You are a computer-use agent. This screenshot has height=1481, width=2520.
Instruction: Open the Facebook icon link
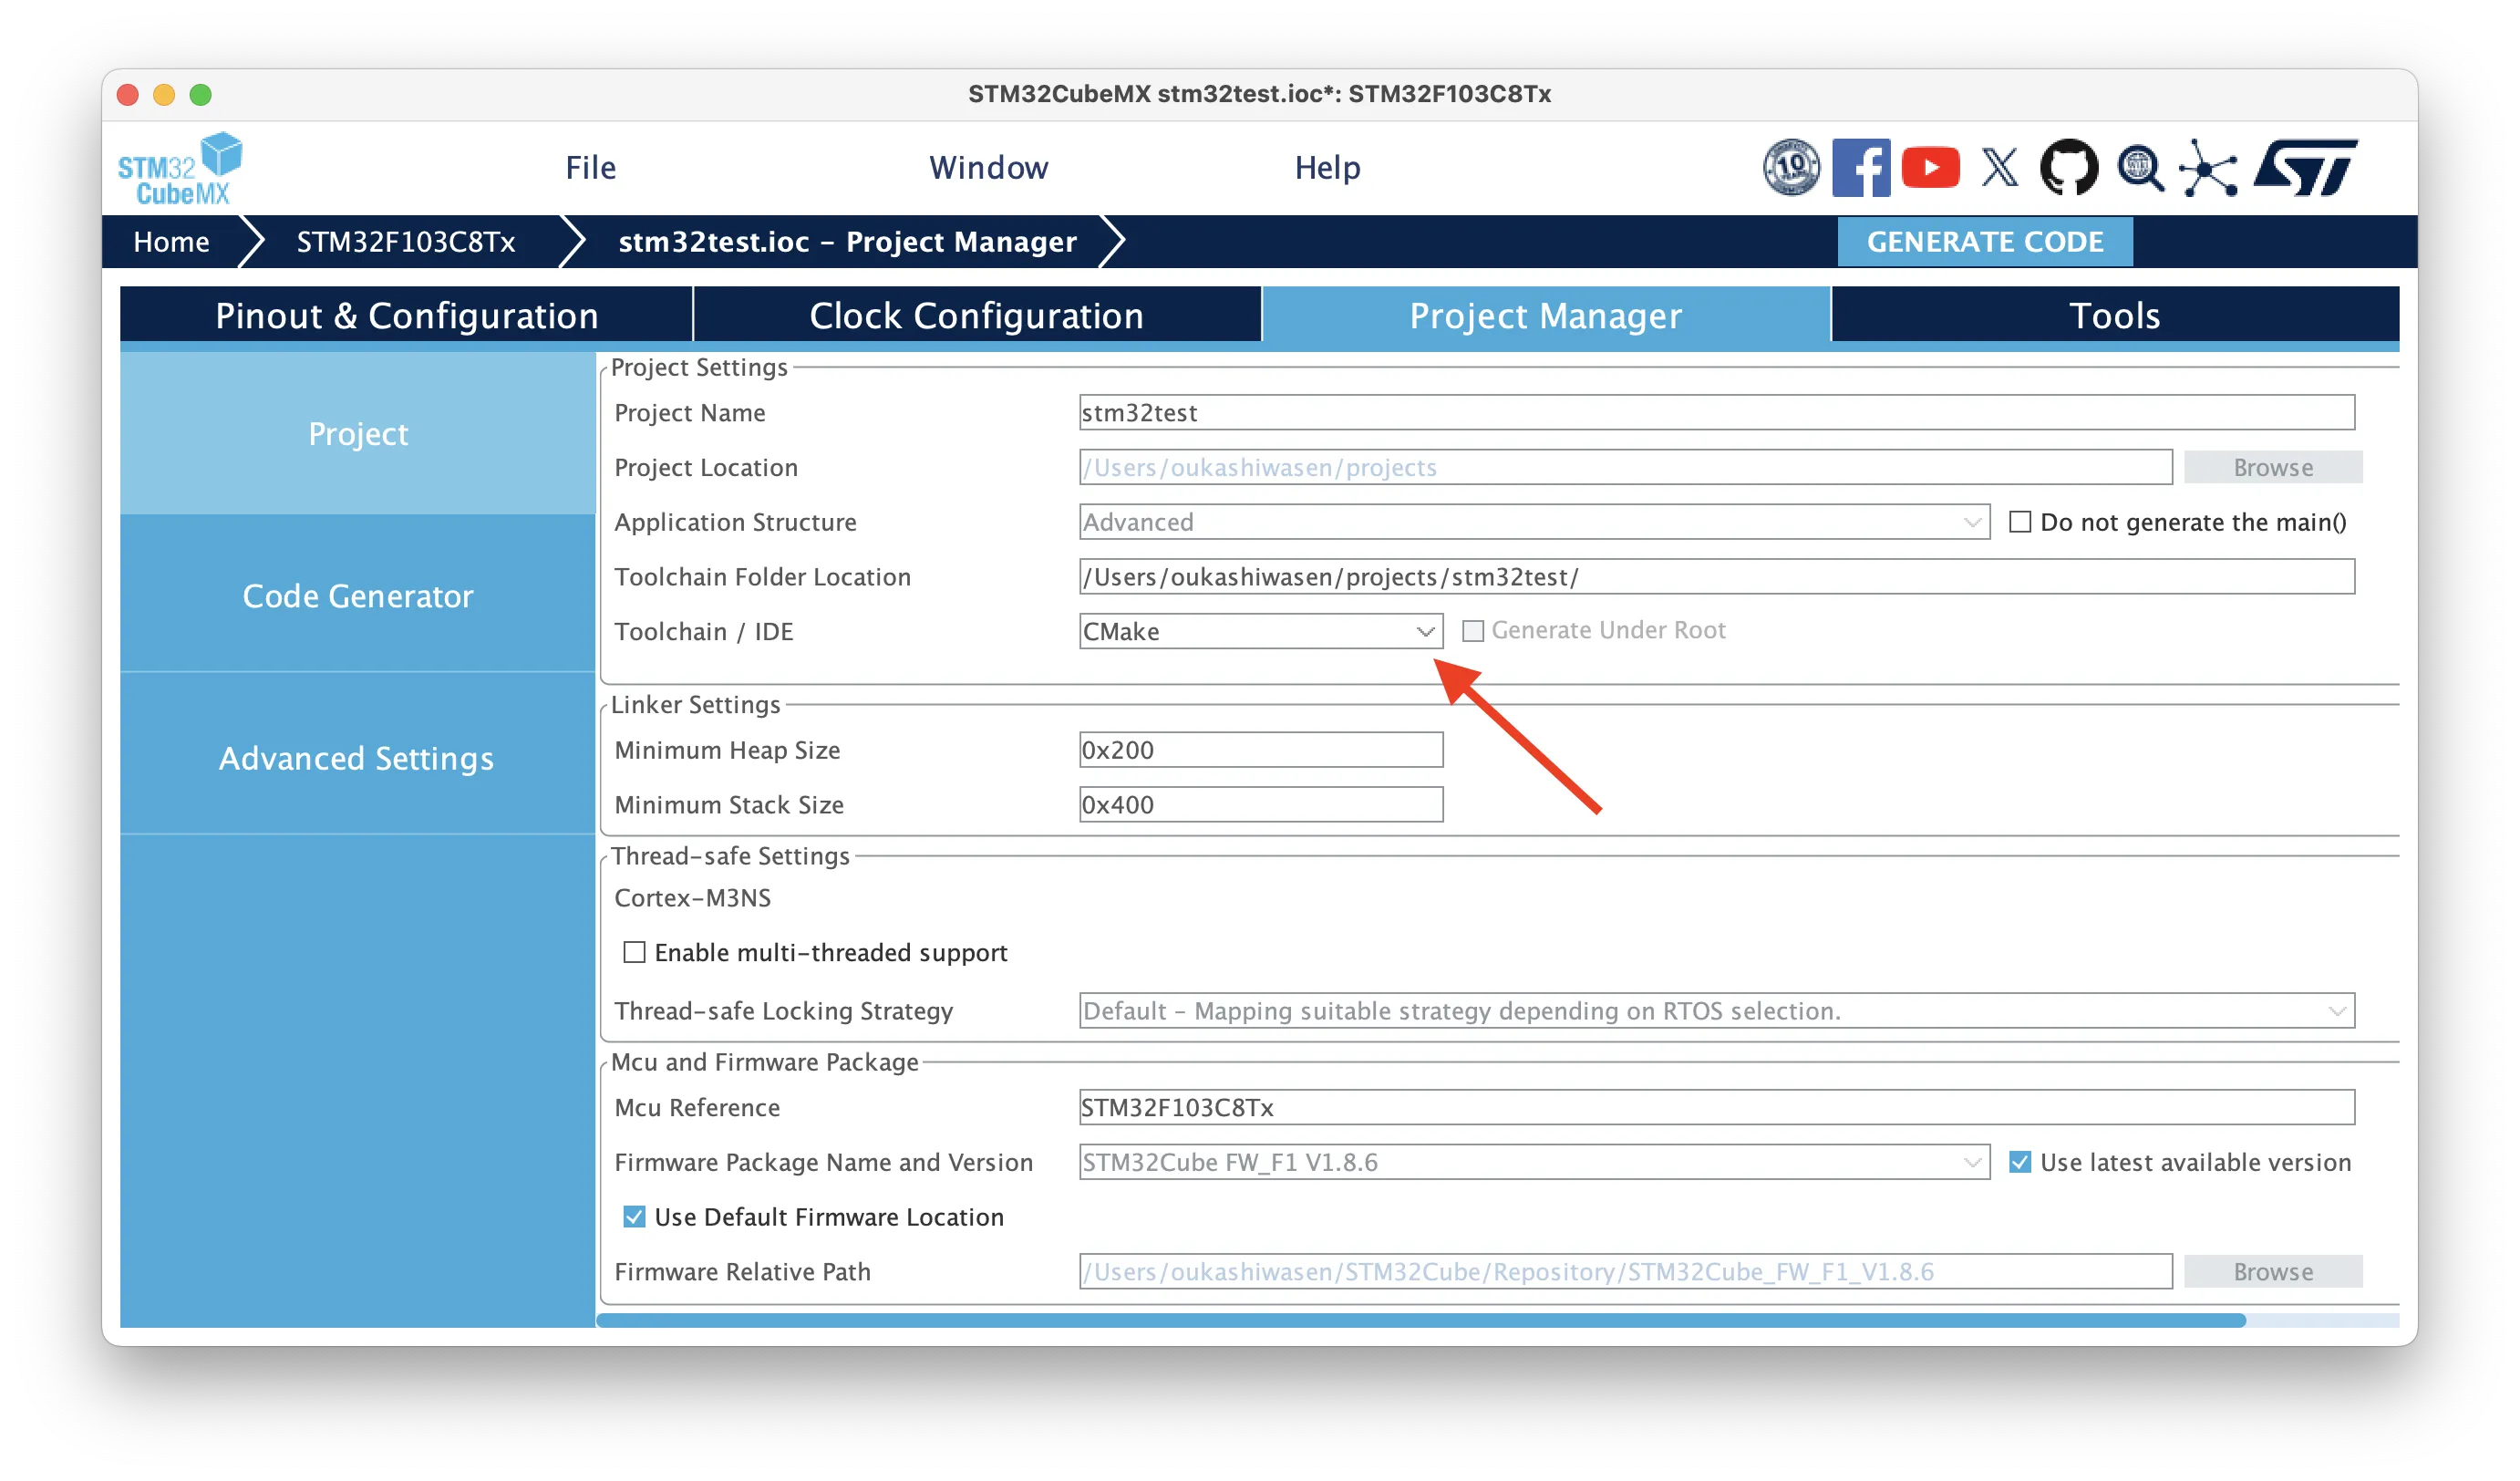1860,168
